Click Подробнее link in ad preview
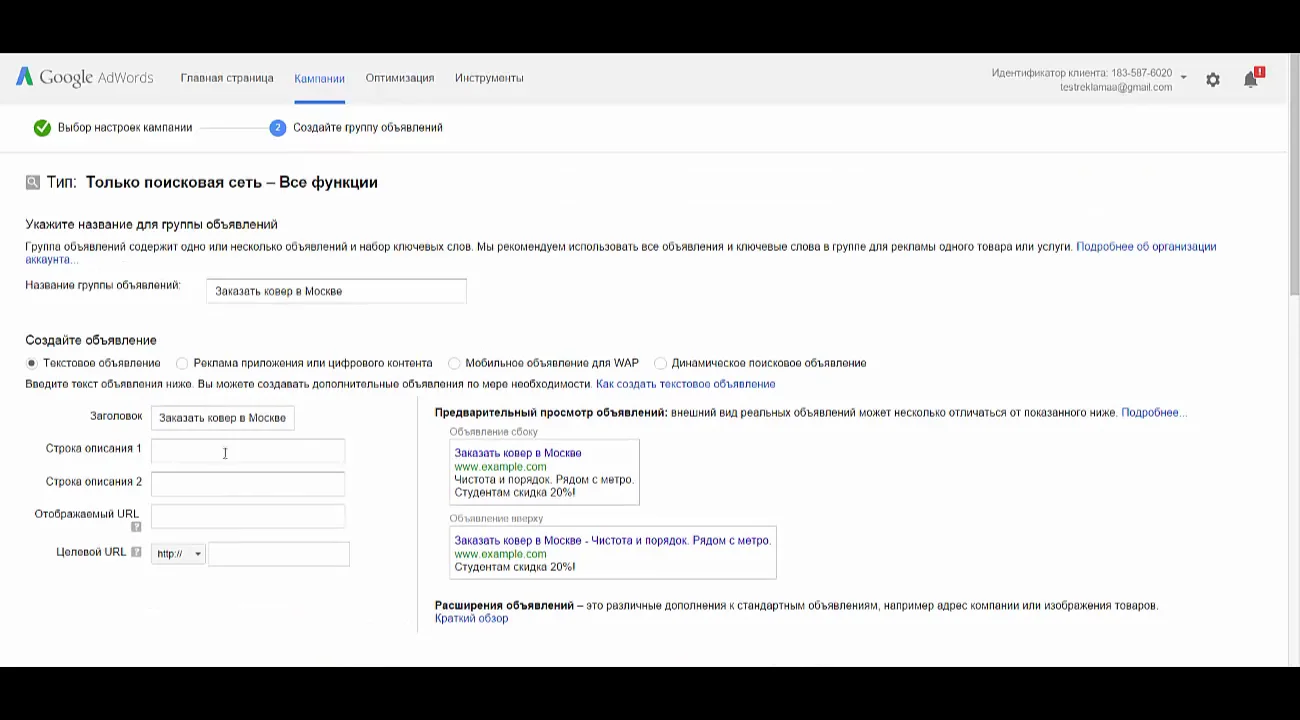 pyautogui.click(x=1154, y=413)
